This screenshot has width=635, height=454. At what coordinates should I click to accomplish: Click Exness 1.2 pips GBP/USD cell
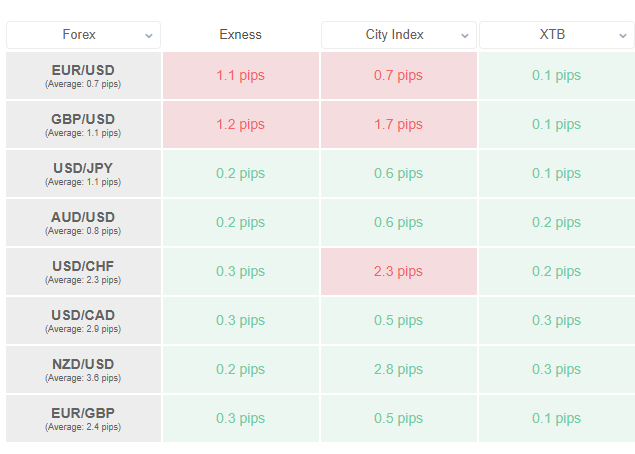pos(240,124)
